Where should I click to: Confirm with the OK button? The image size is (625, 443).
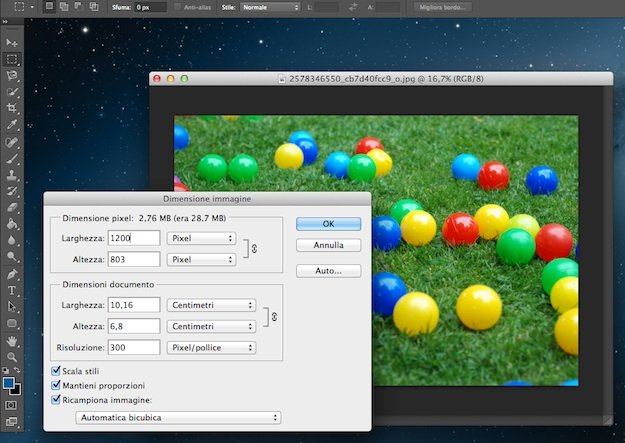click(328, 224)
